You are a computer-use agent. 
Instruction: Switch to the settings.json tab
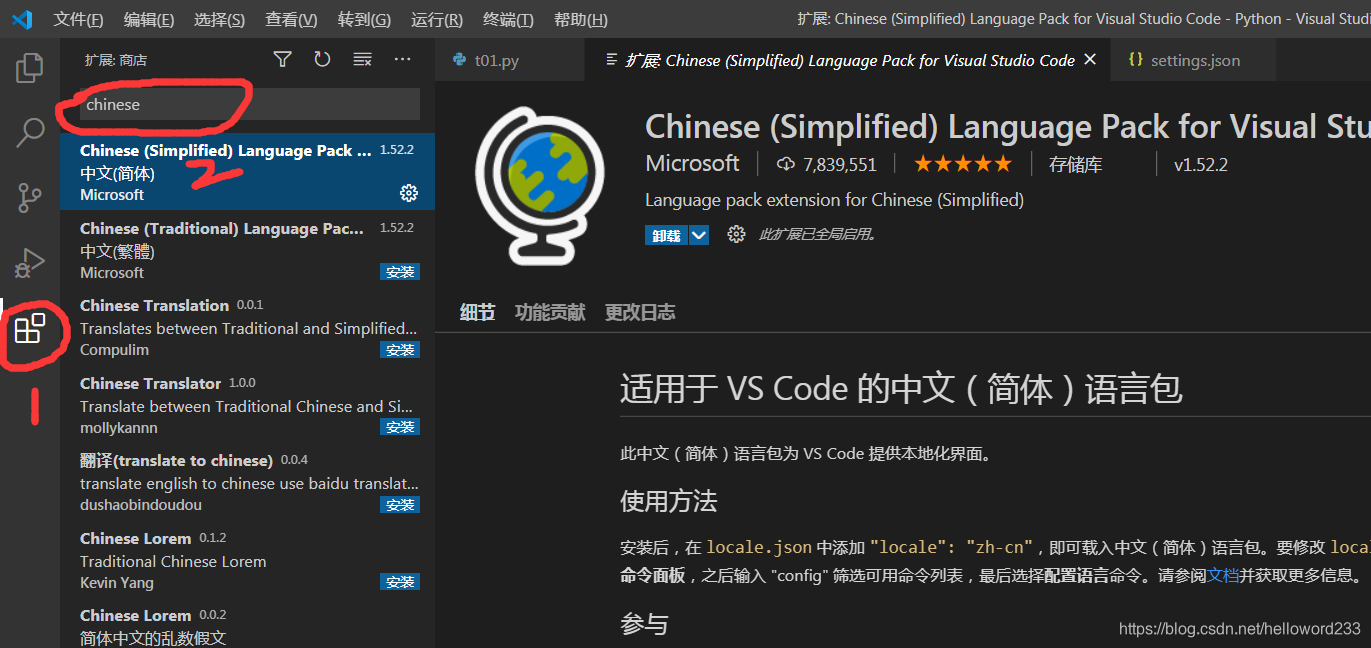(1193, 60)
